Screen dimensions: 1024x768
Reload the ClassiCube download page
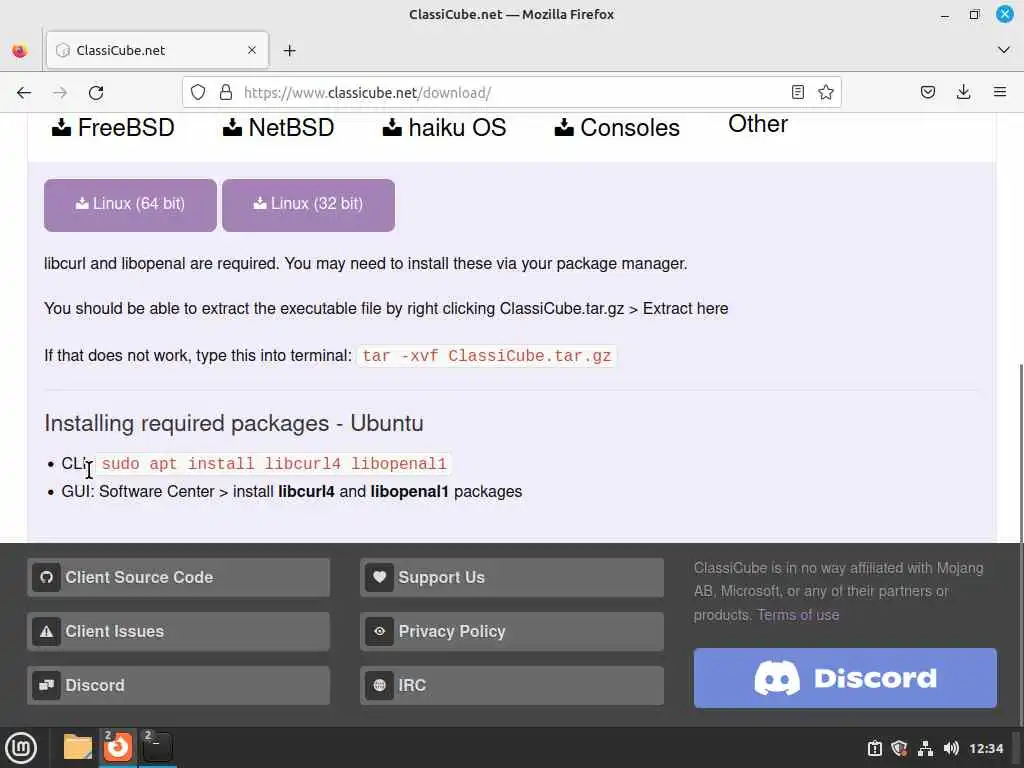[x=96, y=93]
